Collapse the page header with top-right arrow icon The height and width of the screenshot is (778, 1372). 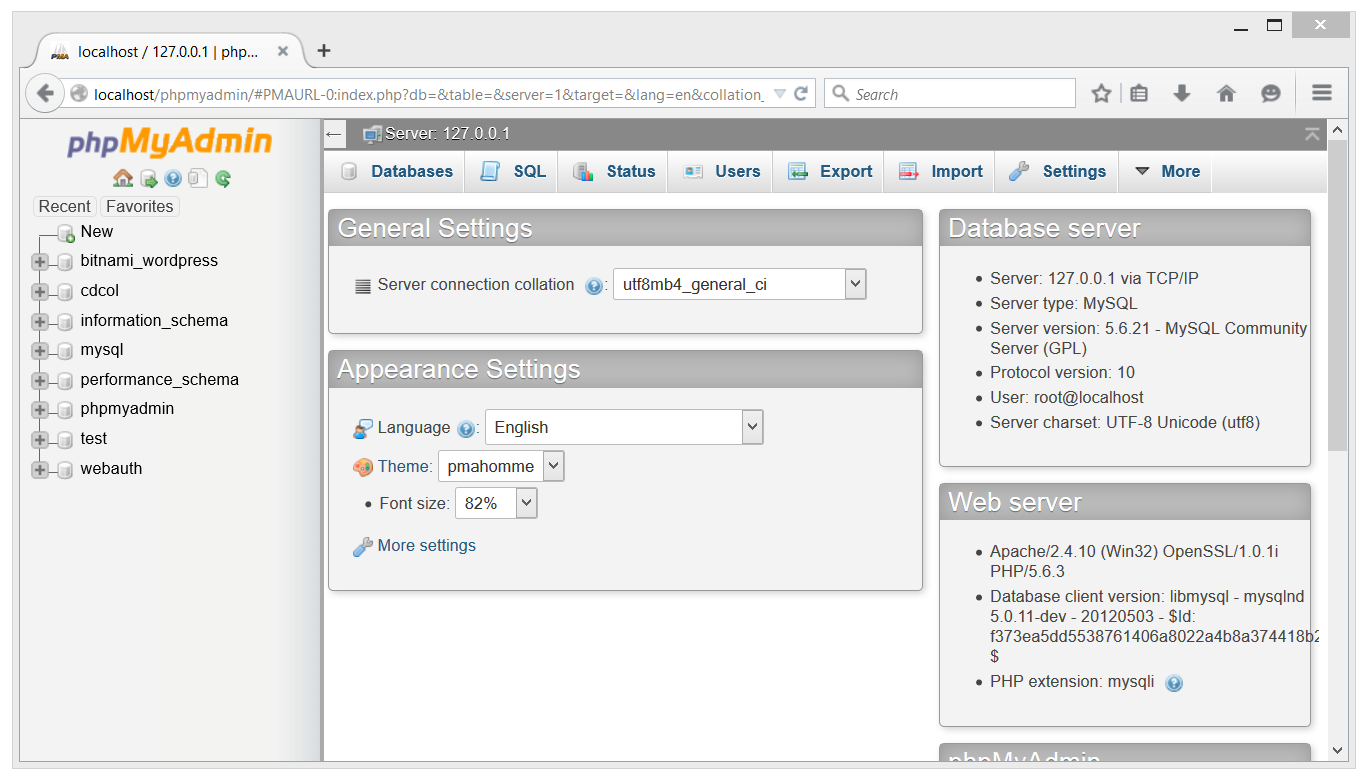click(1312, 133)
